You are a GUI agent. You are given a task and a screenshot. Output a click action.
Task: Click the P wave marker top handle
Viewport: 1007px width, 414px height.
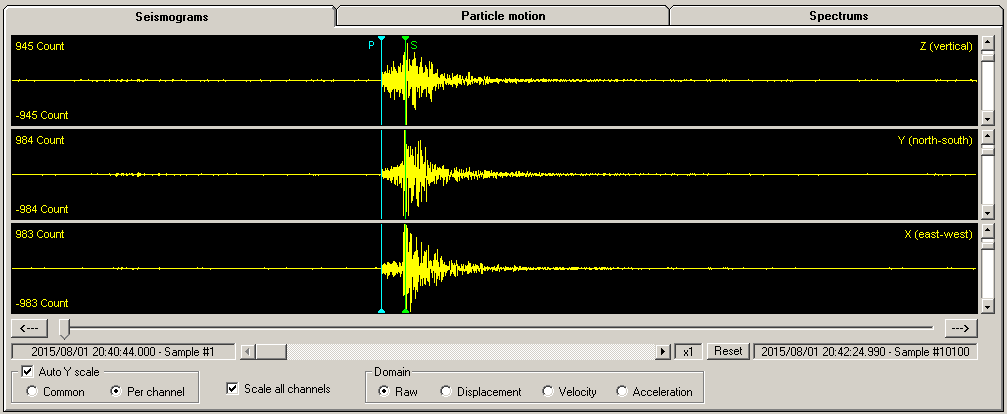click(381, 39)
